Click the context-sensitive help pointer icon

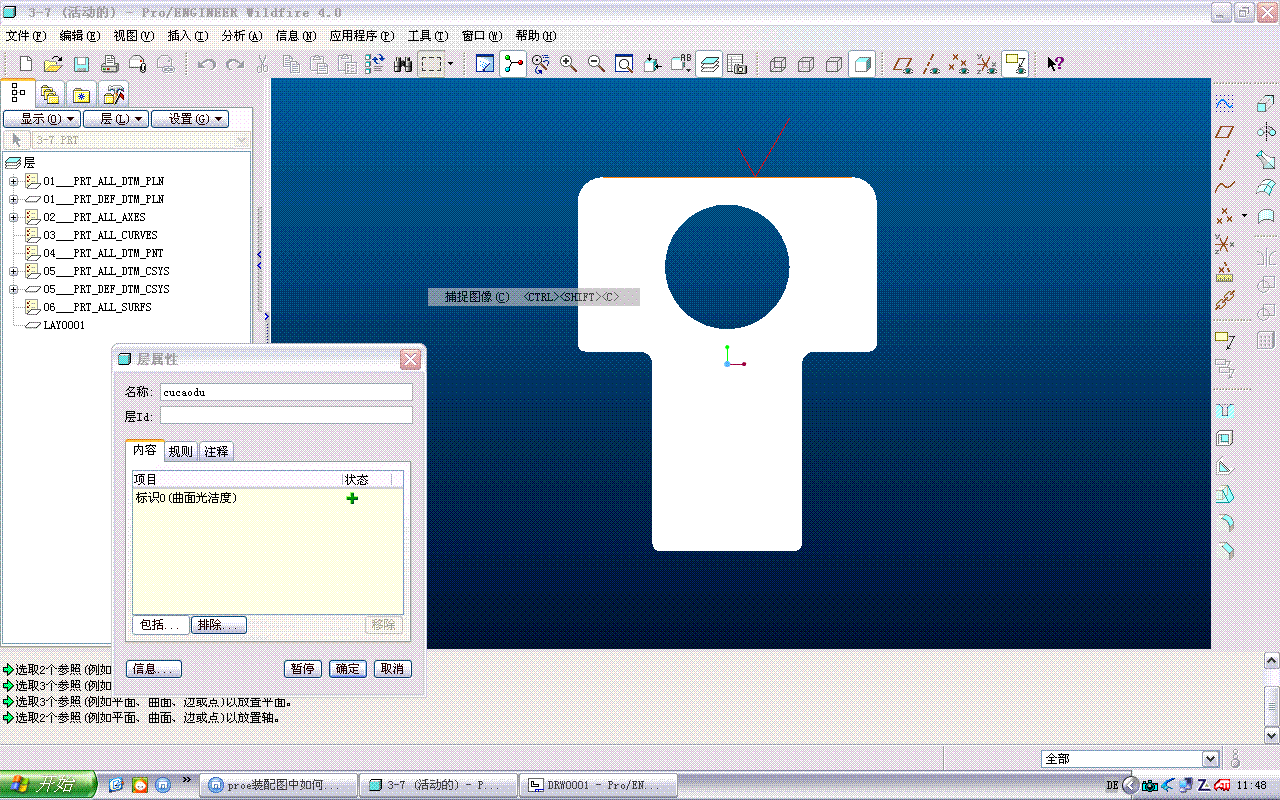1055,64
